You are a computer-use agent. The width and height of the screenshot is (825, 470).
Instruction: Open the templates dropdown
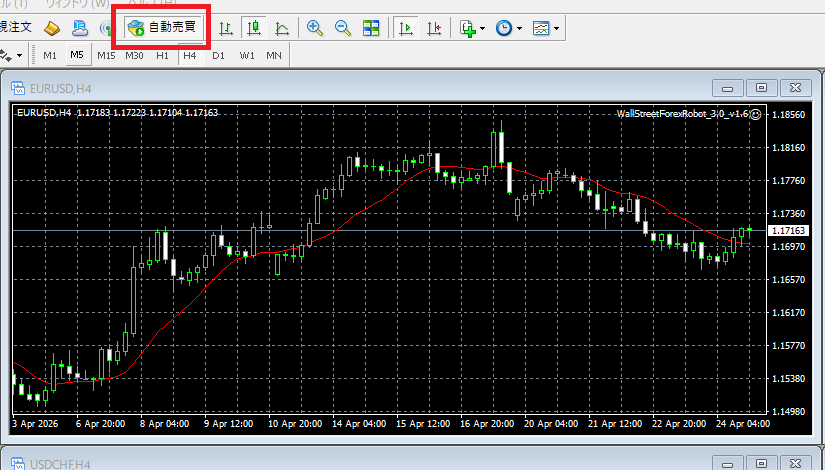click(545, 29)
